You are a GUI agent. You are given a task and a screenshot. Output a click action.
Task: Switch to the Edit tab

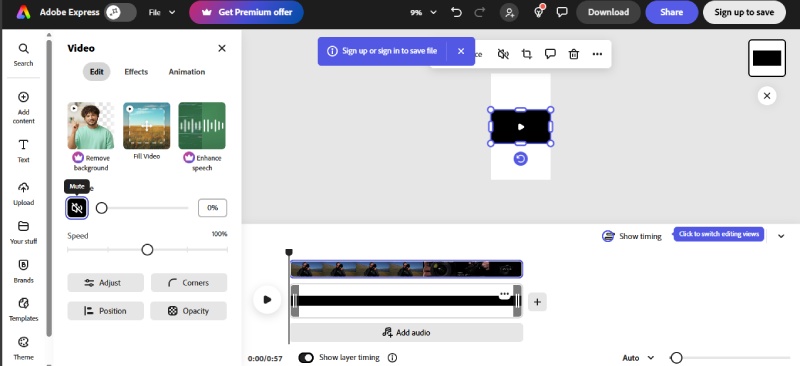[x=96, y=72]
